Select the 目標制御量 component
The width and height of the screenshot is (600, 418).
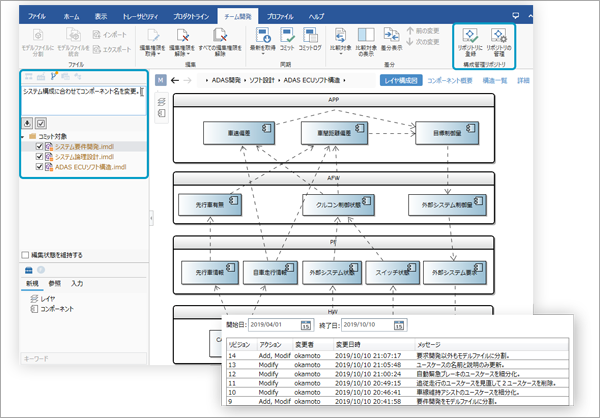(447, 133)
